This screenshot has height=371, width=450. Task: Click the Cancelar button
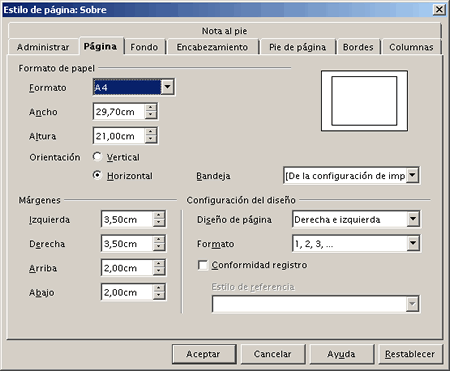[x=273, y=354]
